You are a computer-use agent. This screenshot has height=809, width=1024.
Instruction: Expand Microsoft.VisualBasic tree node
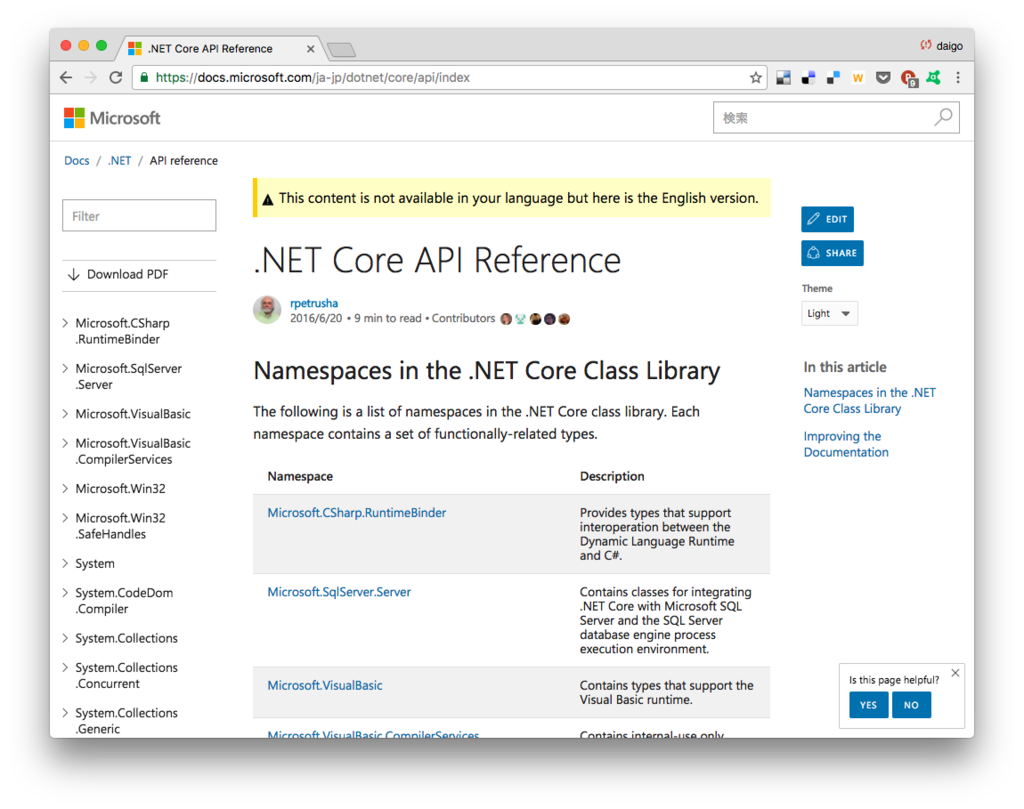(65, 413)
